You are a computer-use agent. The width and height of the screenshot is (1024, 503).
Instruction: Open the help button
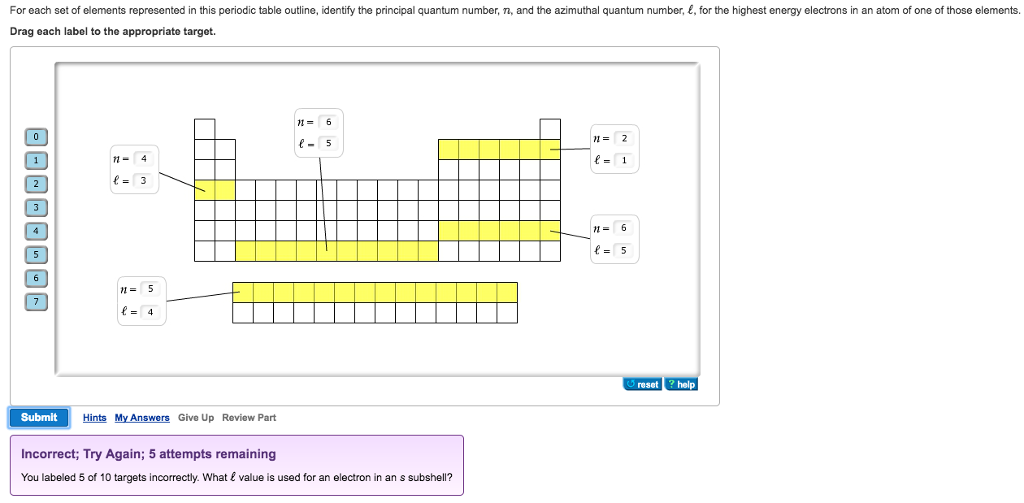click(x=681, y=384)
